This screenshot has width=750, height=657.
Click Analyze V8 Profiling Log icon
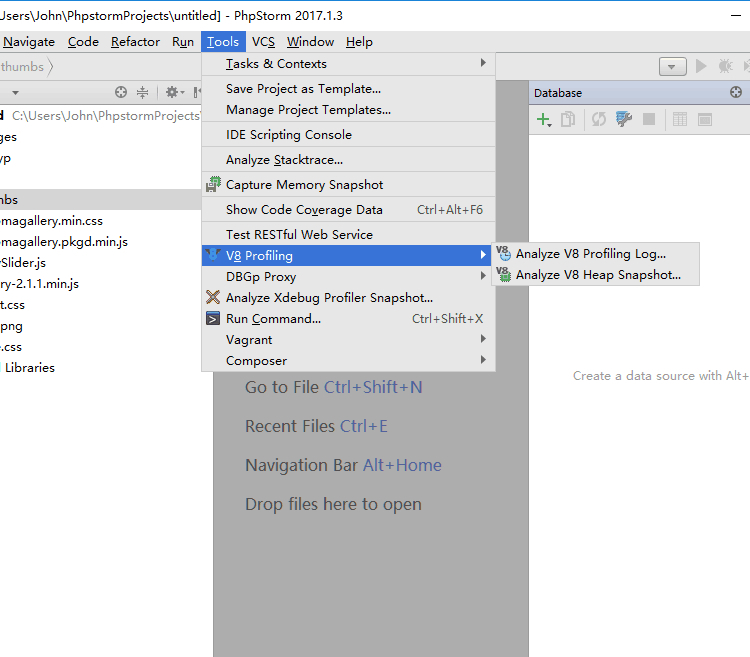tap(504, 253)
